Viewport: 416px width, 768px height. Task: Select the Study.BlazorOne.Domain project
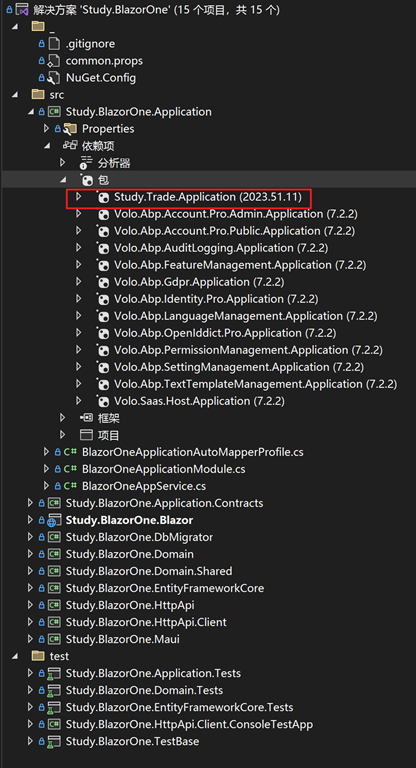[129, 554]
